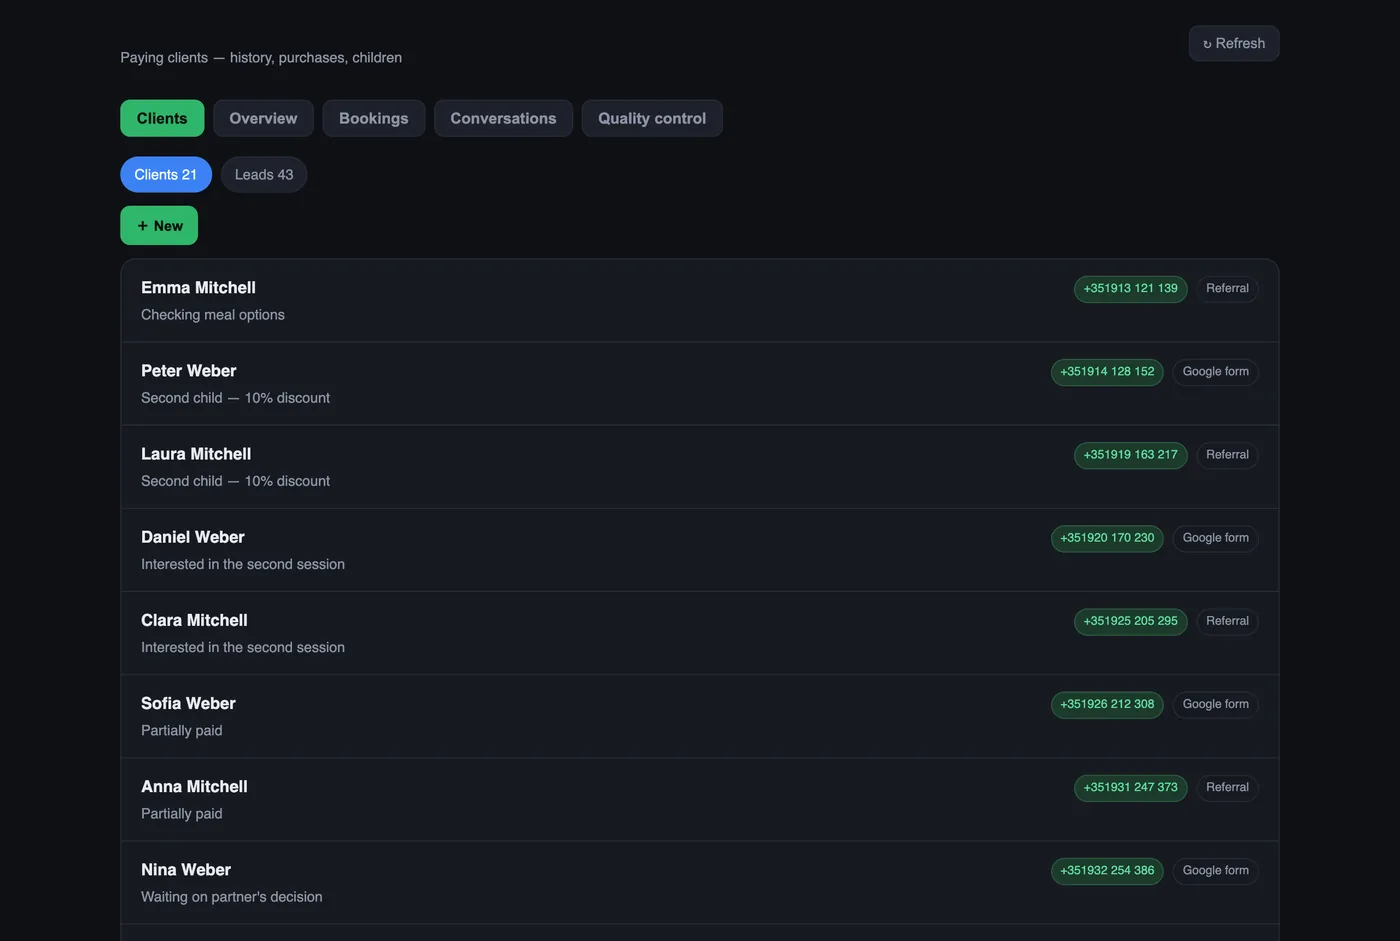Open Emma Mitchell's client record
This screenshot has width=1400, height=941.
(699, 301)
